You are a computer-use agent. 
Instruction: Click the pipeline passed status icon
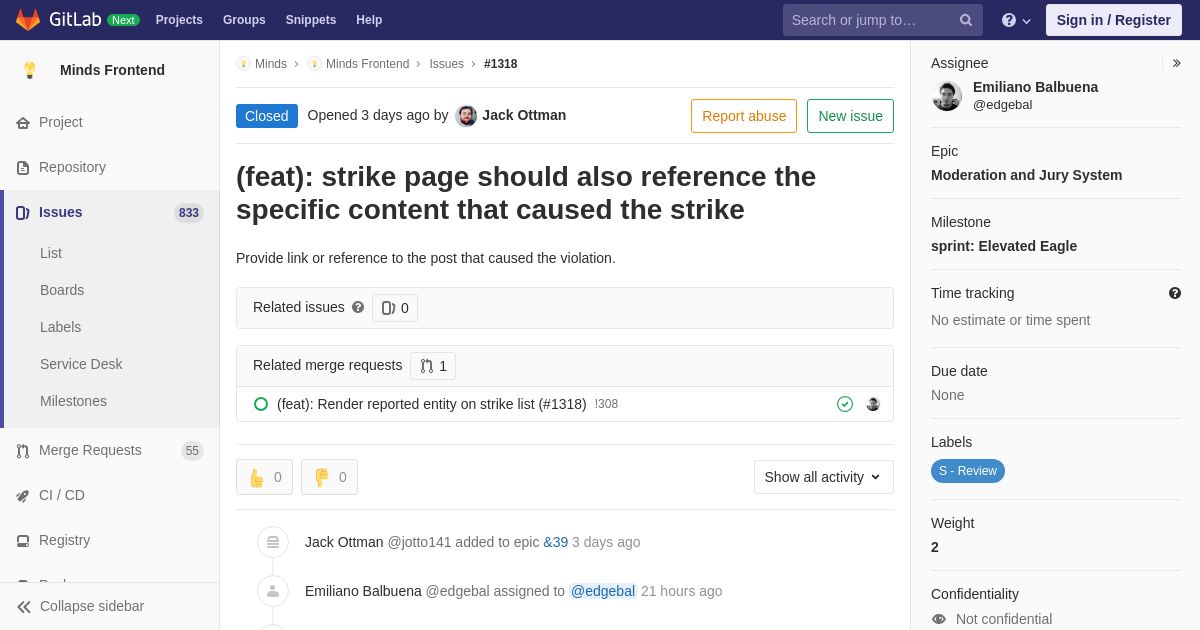pos(845,404)
